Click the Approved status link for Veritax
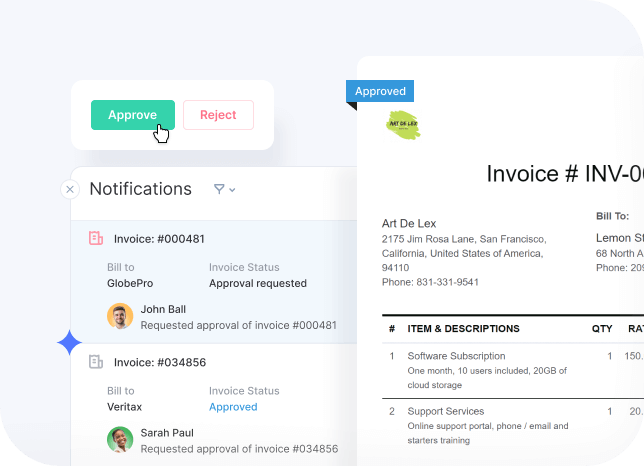 pyautogui.click(x=233, y=407)
